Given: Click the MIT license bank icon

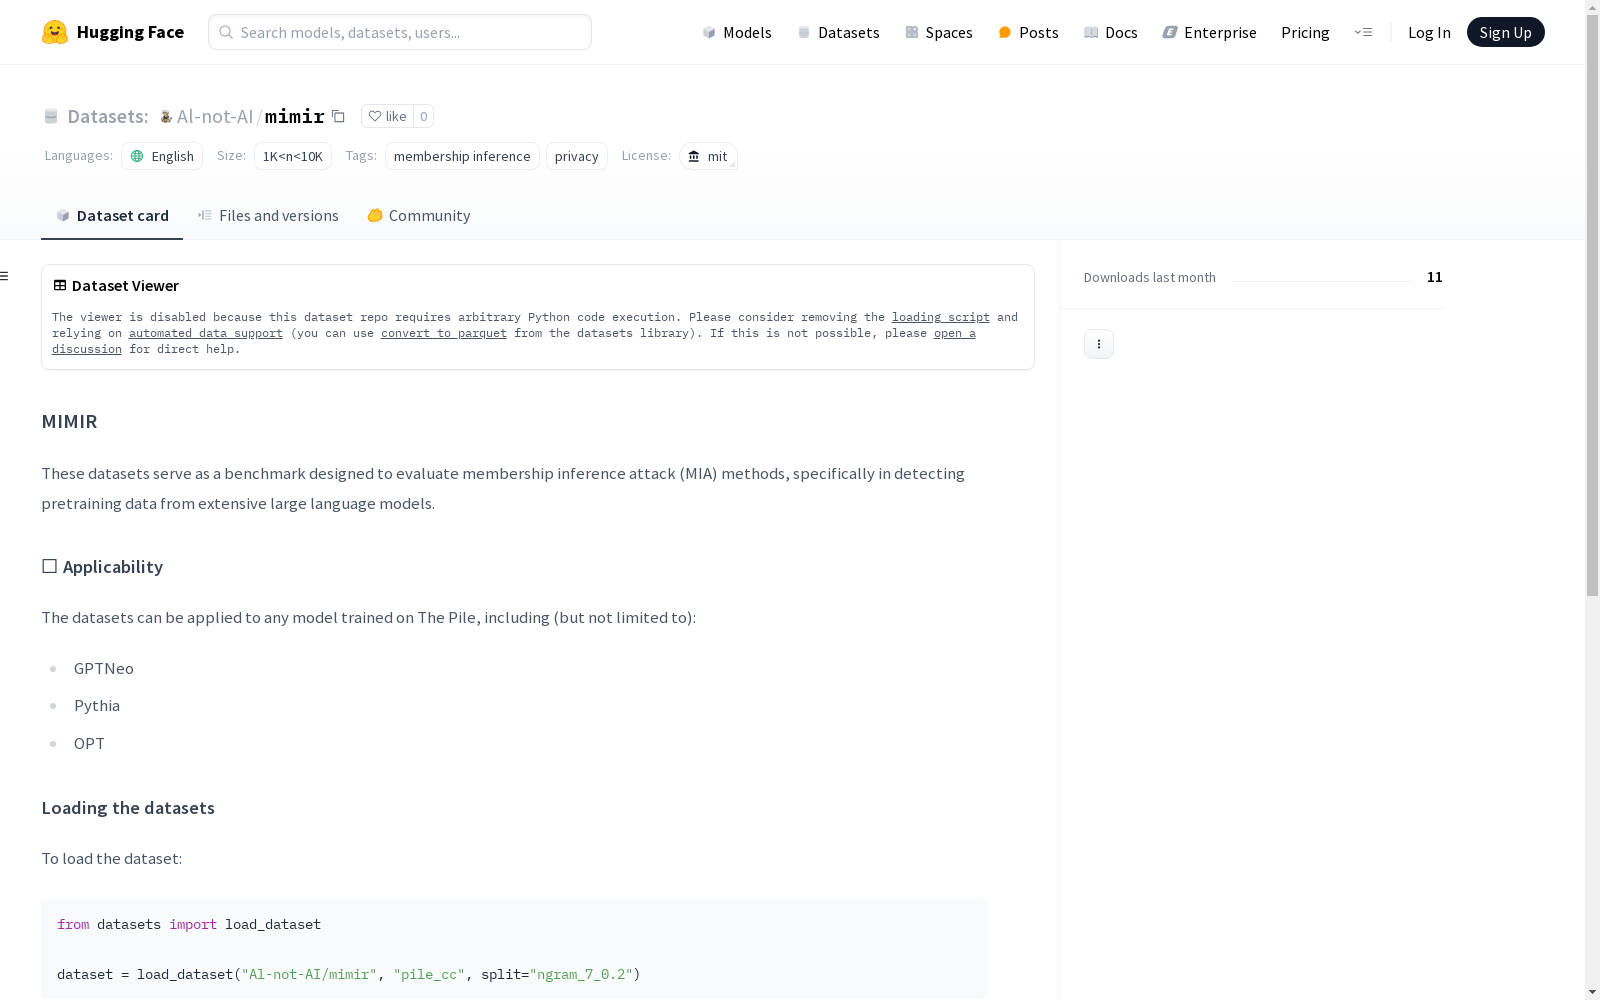Looking at the screenshot, I should [694, 156].
